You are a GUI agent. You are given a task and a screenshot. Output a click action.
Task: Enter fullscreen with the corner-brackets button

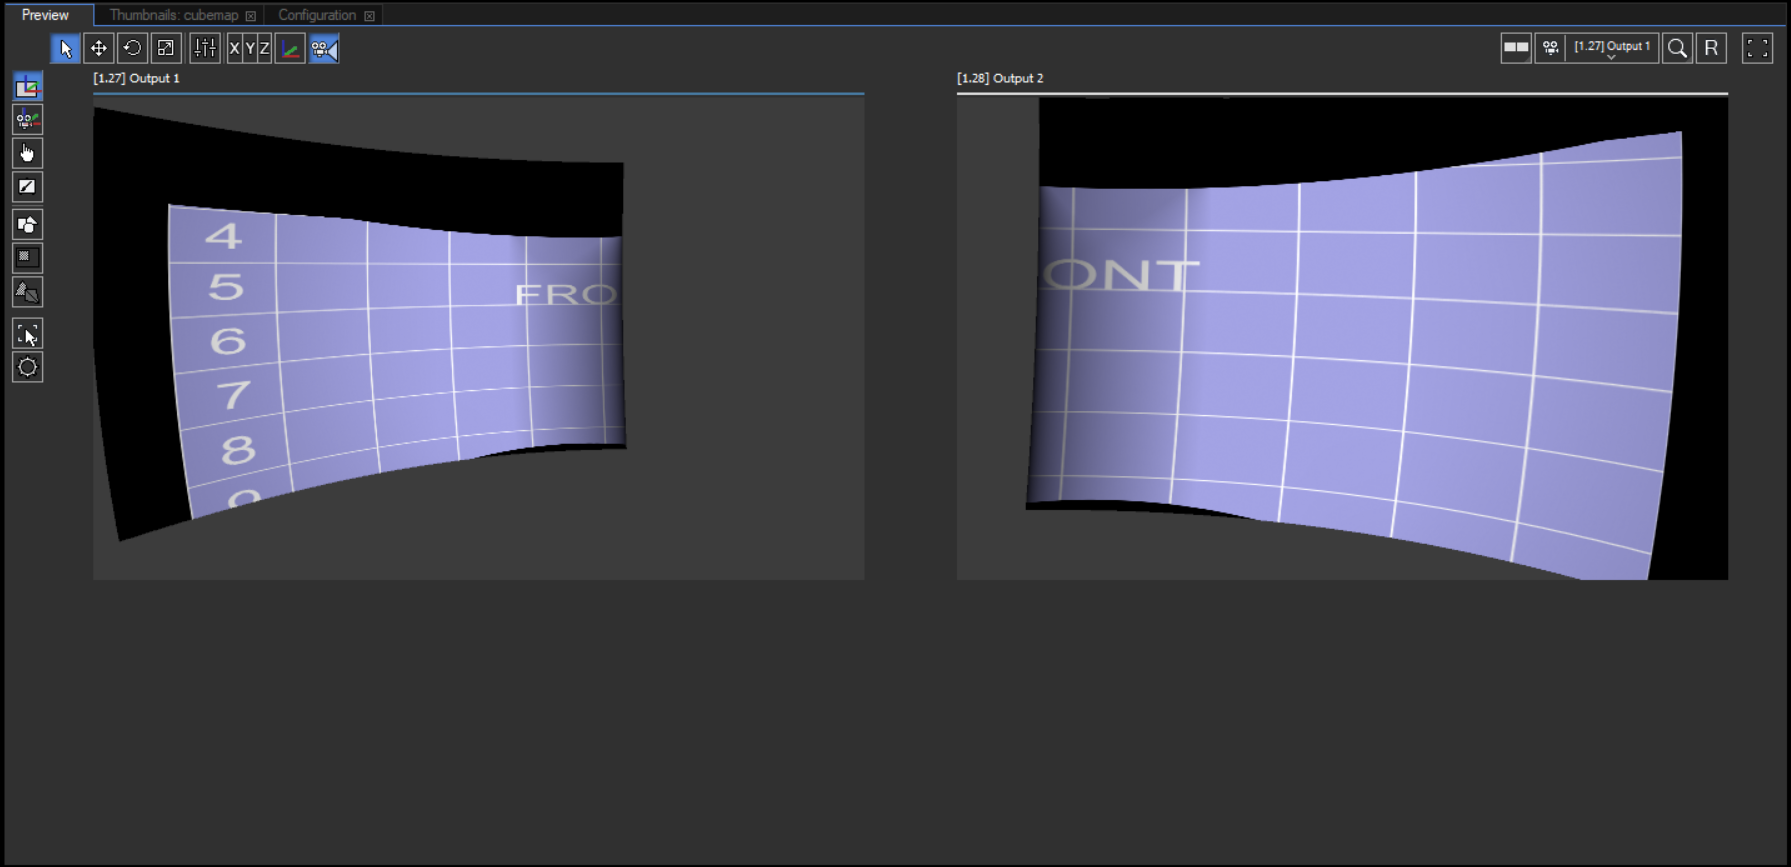[1757, 48]
